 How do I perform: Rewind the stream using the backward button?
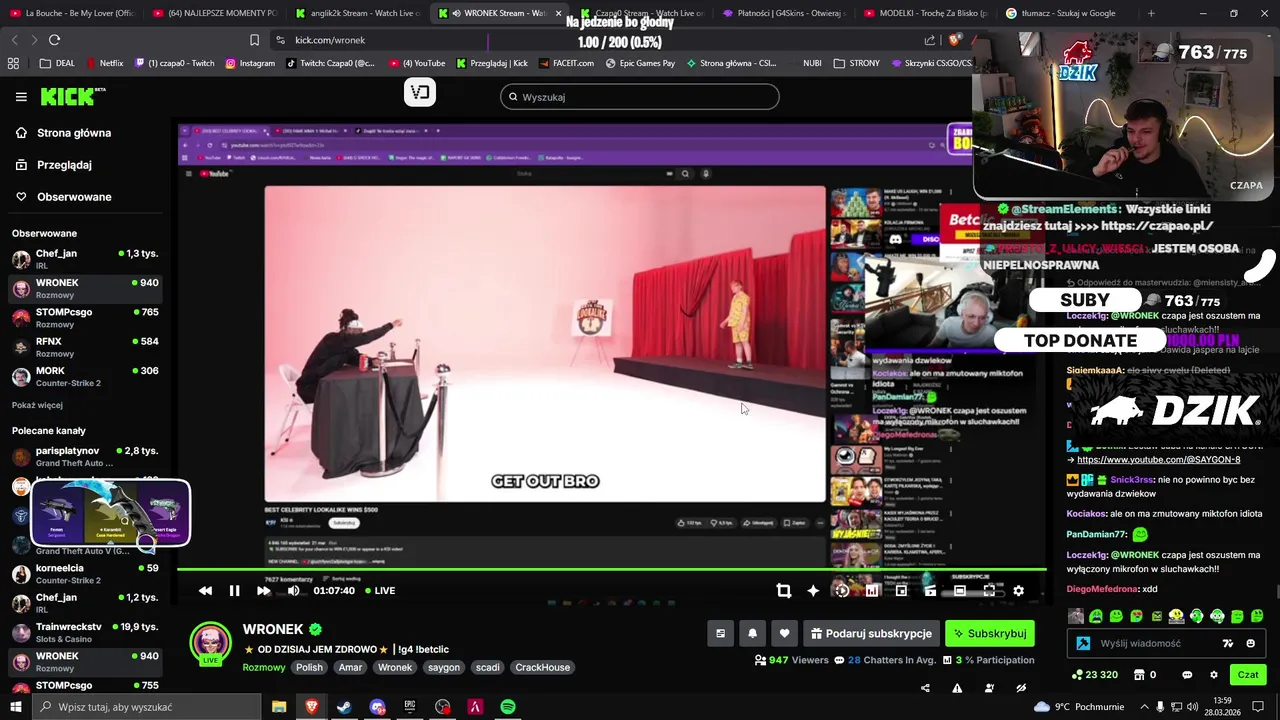click(x=205, y=591)
